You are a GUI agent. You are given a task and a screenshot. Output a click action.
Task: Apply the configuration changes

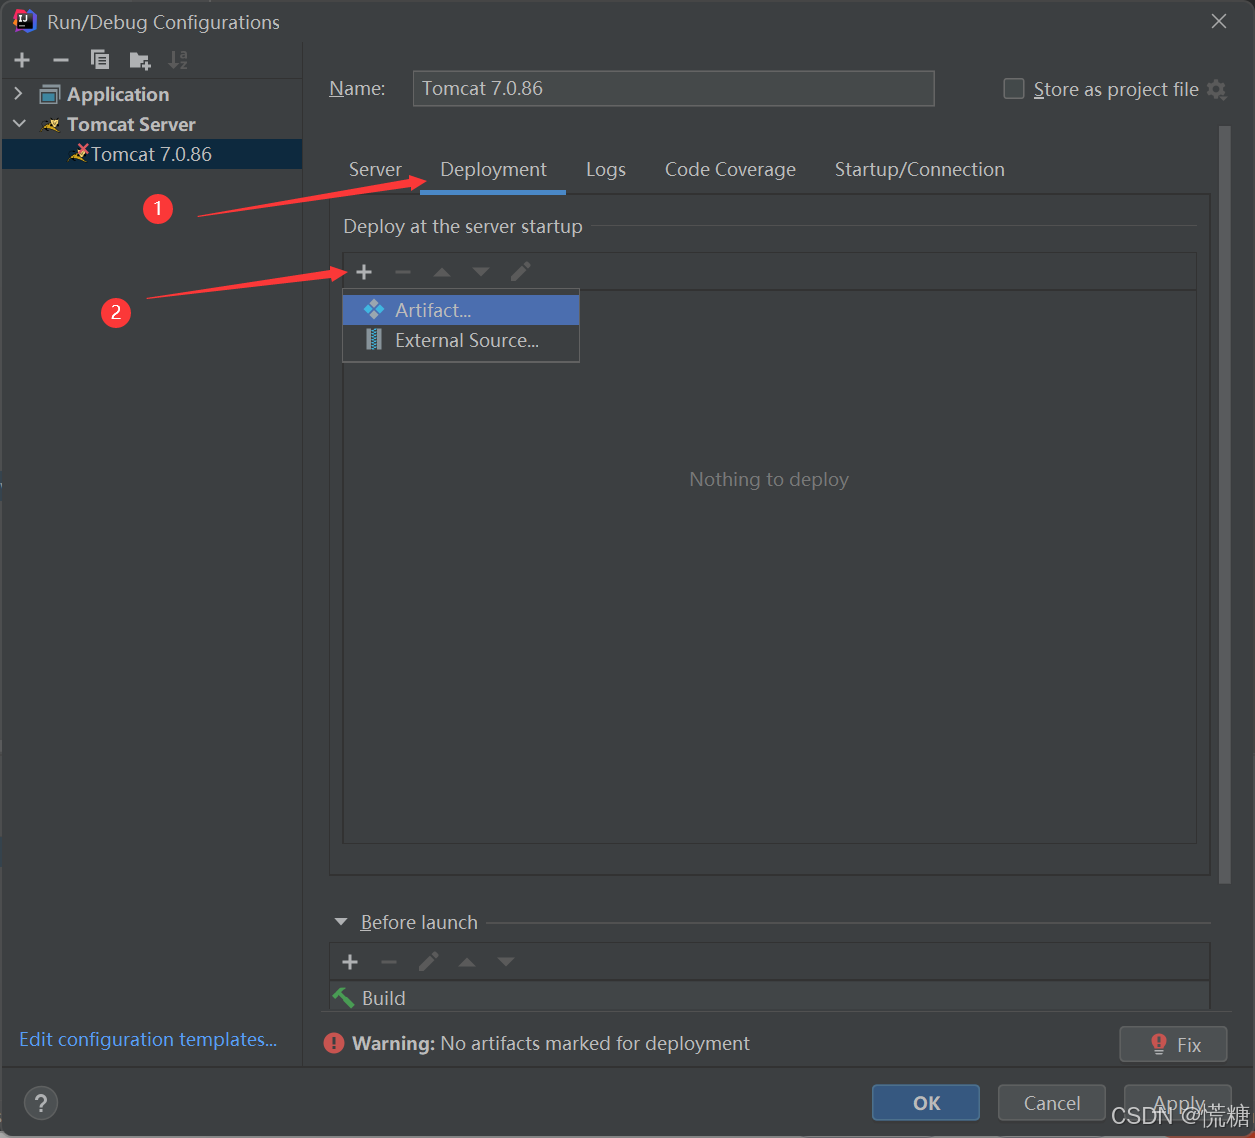pyautogui.click(x=1178, y=1103)
